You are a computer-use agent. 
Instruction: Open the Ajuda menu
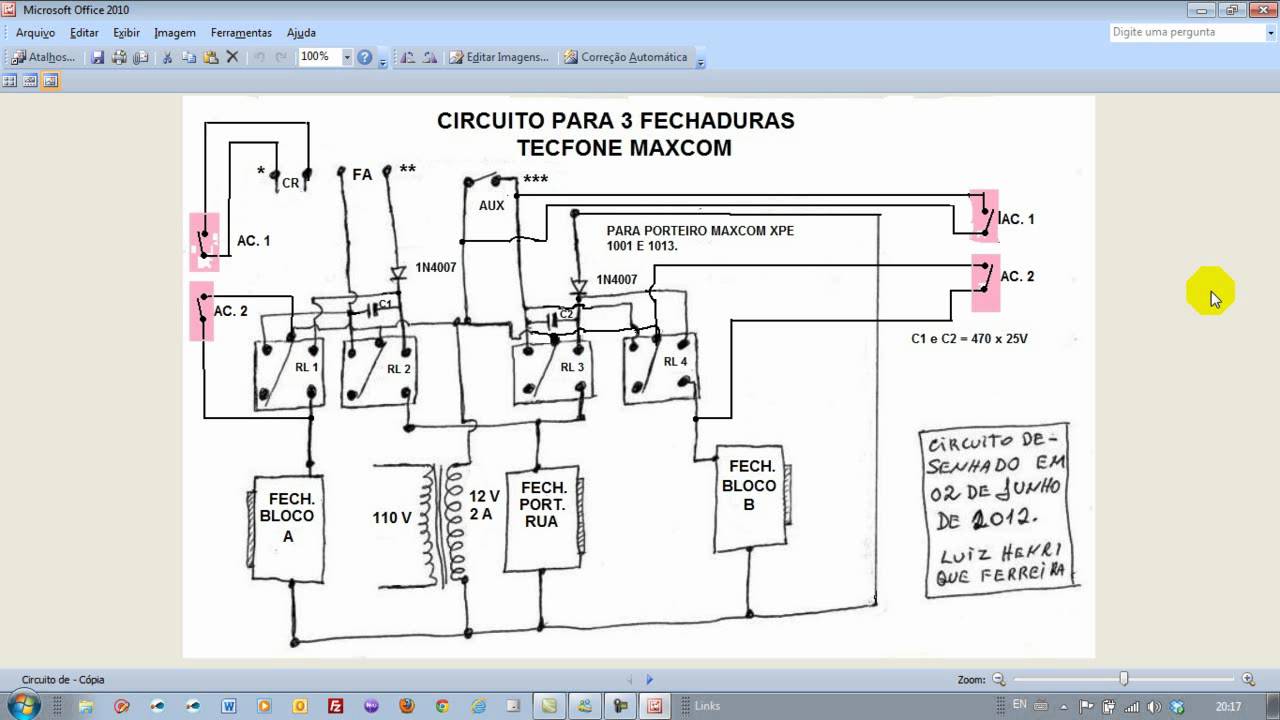point(301,32)
